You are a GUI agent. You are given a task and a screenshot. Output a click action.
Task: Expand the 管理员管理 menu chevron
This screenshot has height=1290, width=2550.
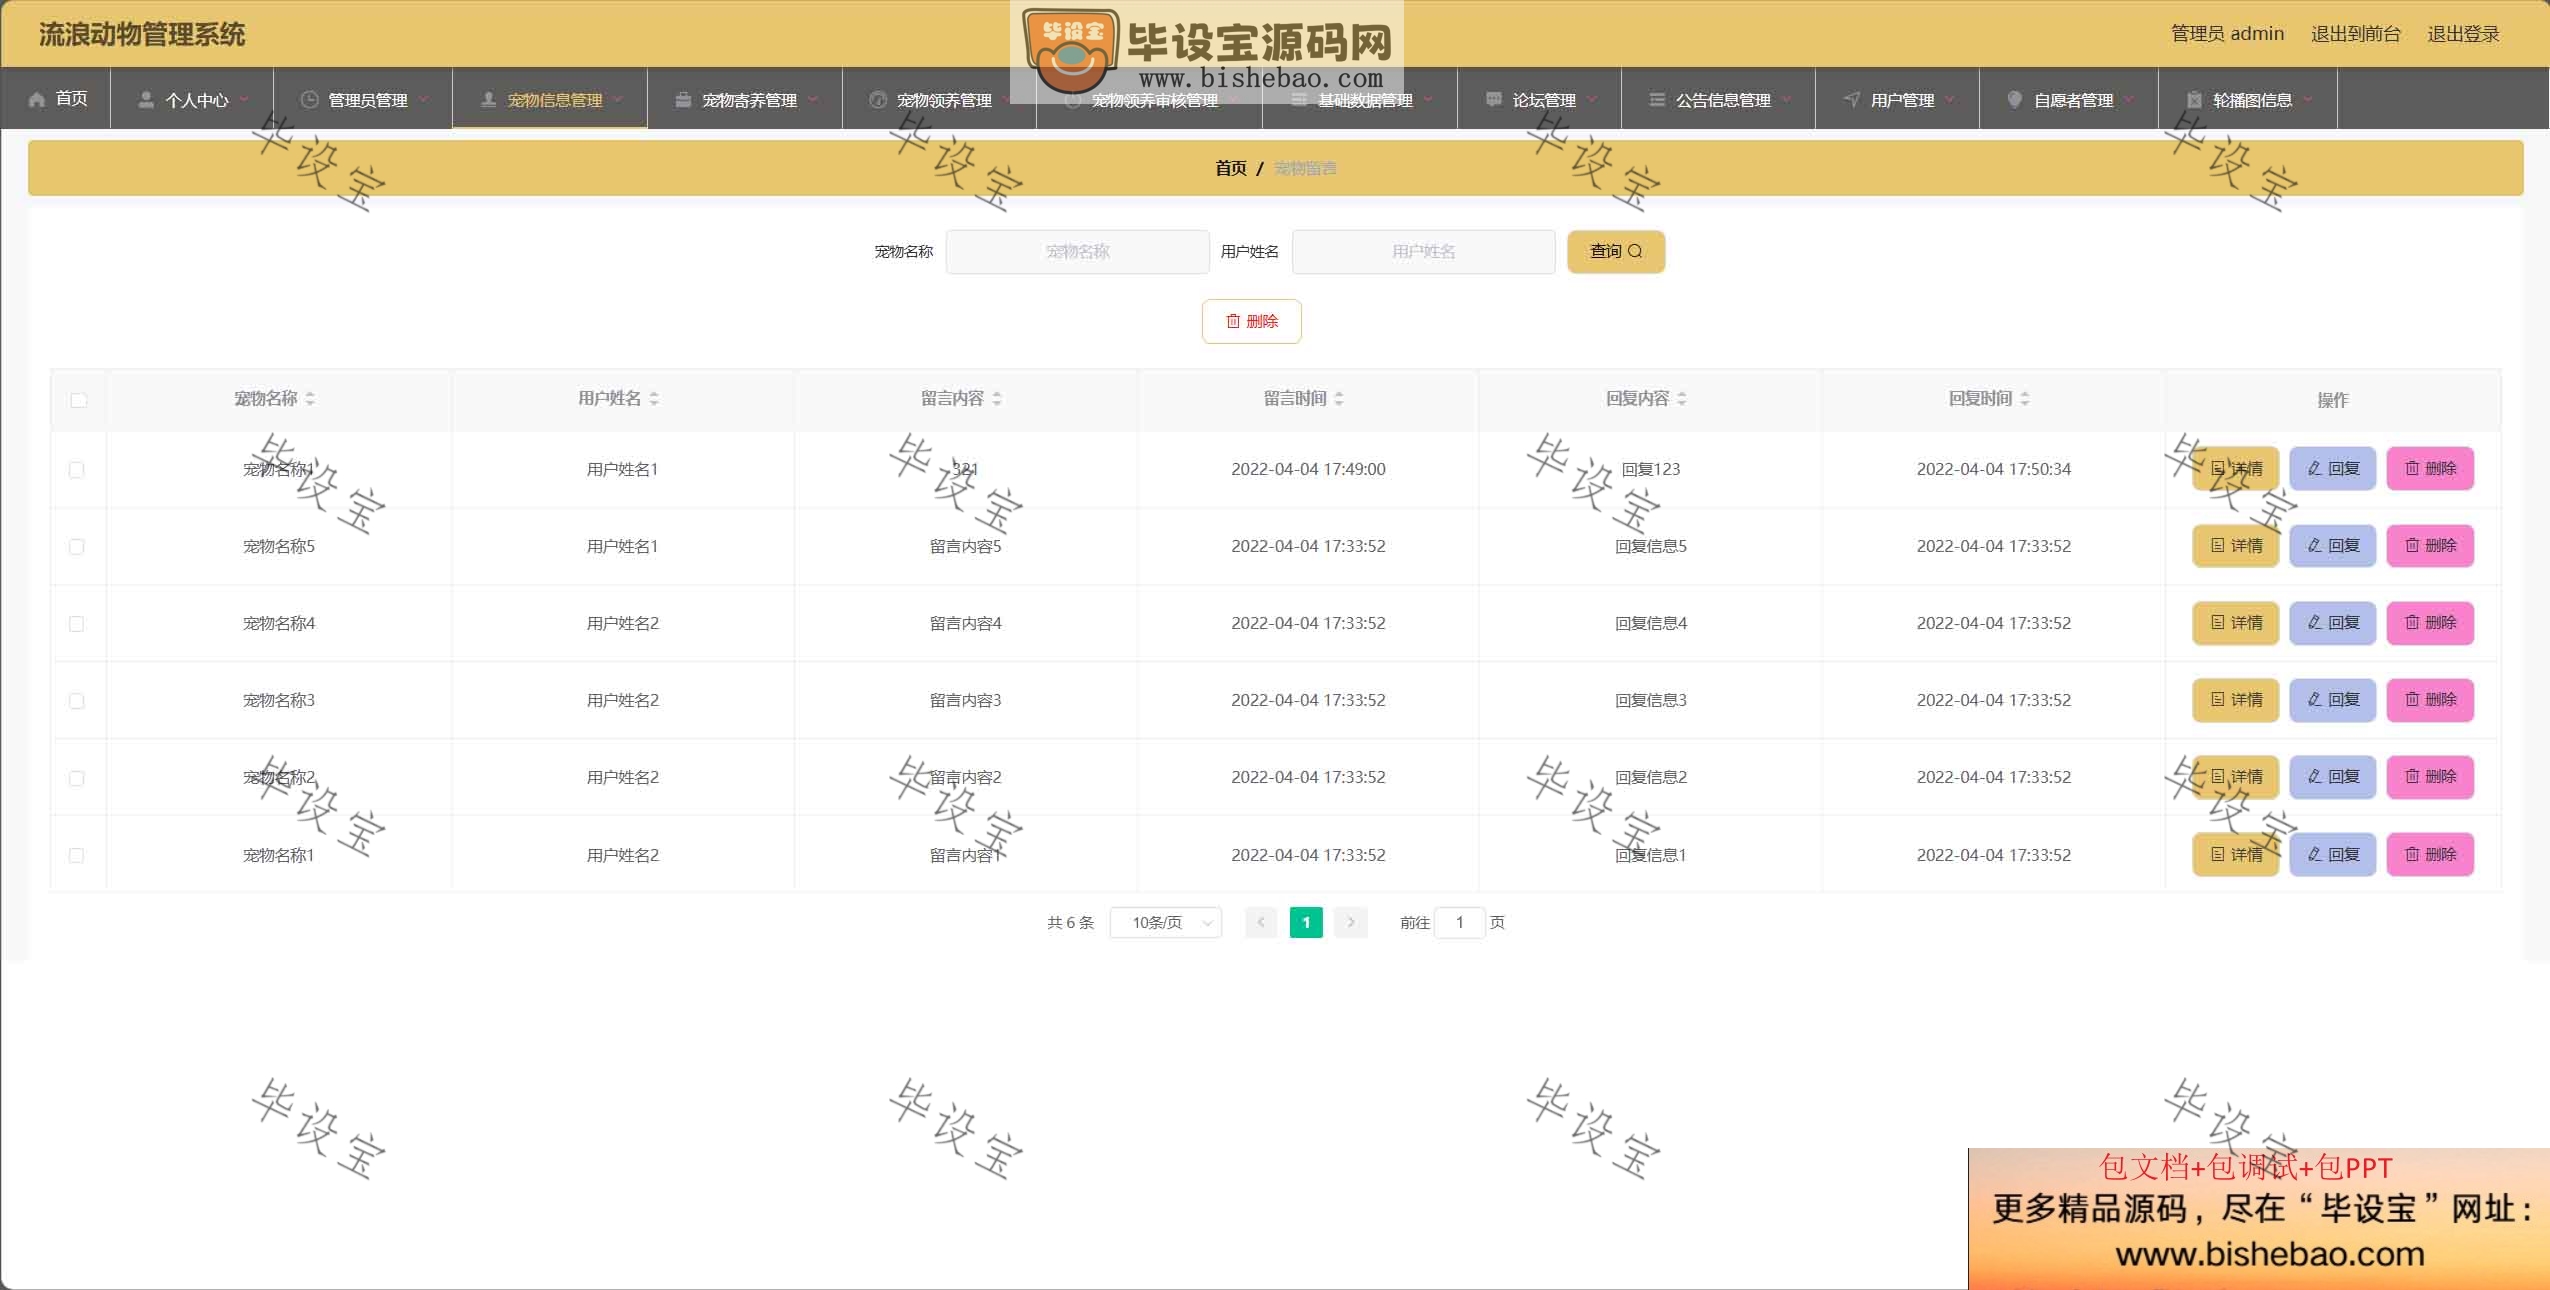pyautogui.click(x=423, y=99)
